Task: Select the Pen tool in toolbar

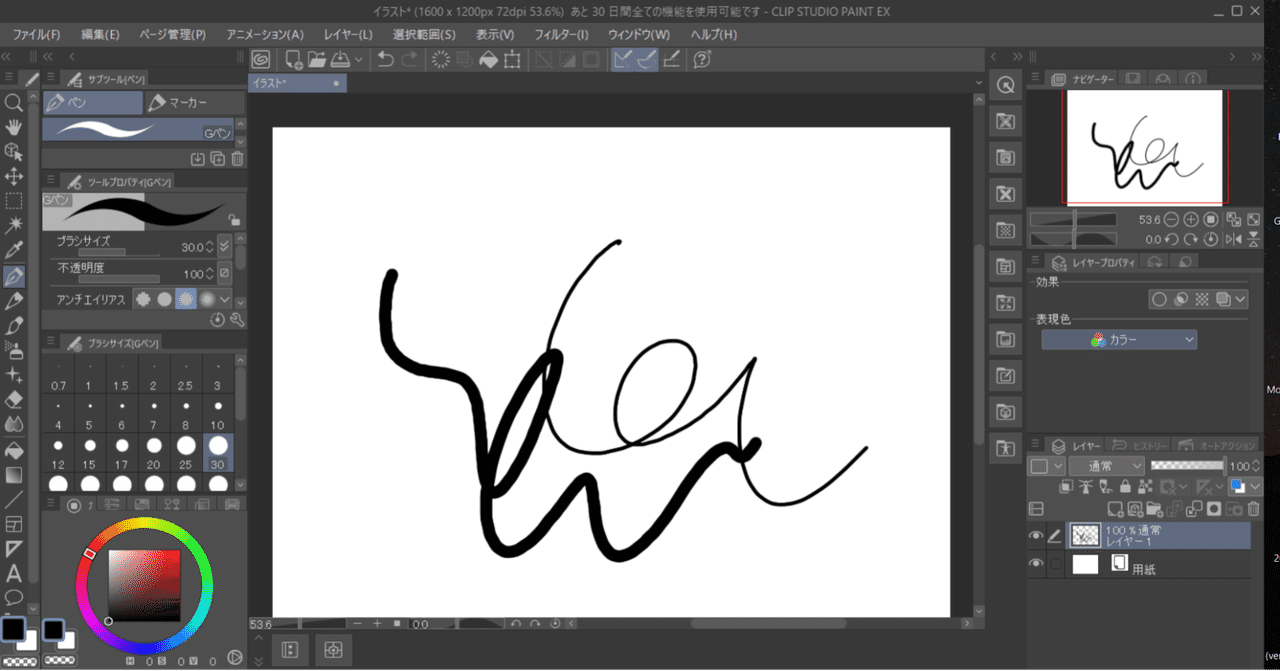Action: click(x=14, y=276)
